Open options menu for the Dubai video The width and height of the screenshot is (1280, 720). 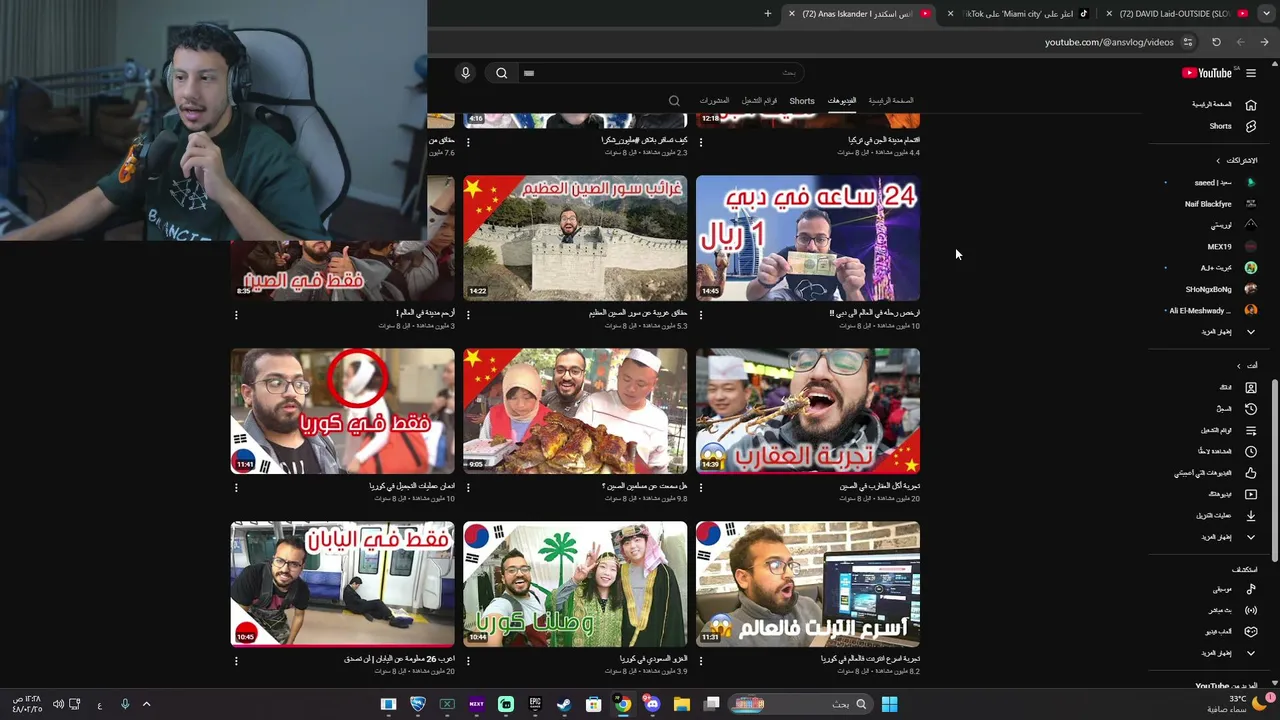(x=701, y=314)
